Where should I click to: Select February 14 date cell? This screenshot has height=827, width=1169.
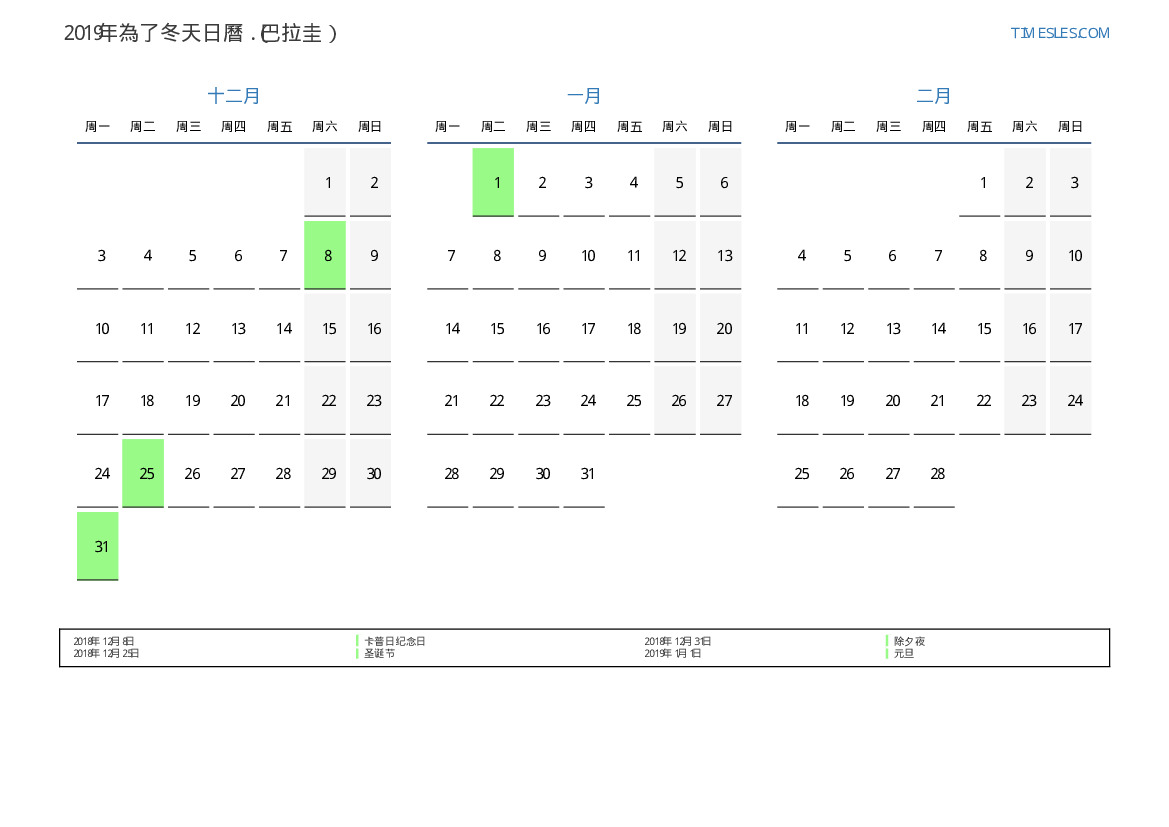pos(934,328)
